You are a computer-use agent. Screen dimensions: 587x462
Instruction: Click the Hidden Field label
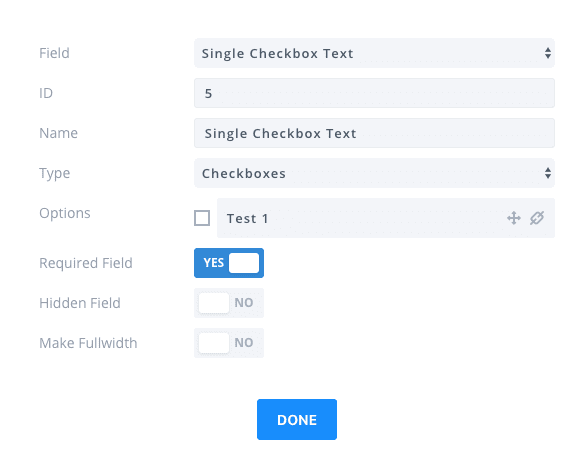[80, 303]
